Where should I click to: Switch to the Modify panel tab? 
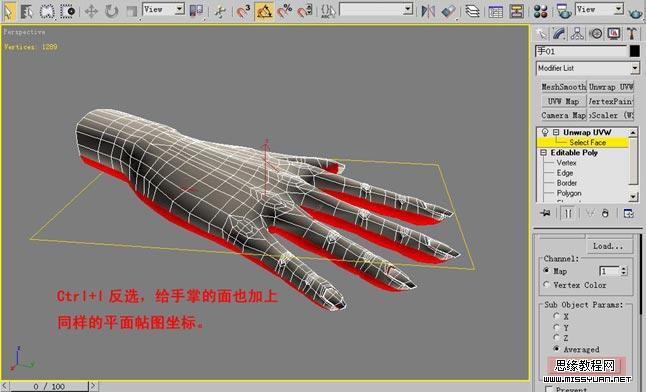click(x=559, y=33)
